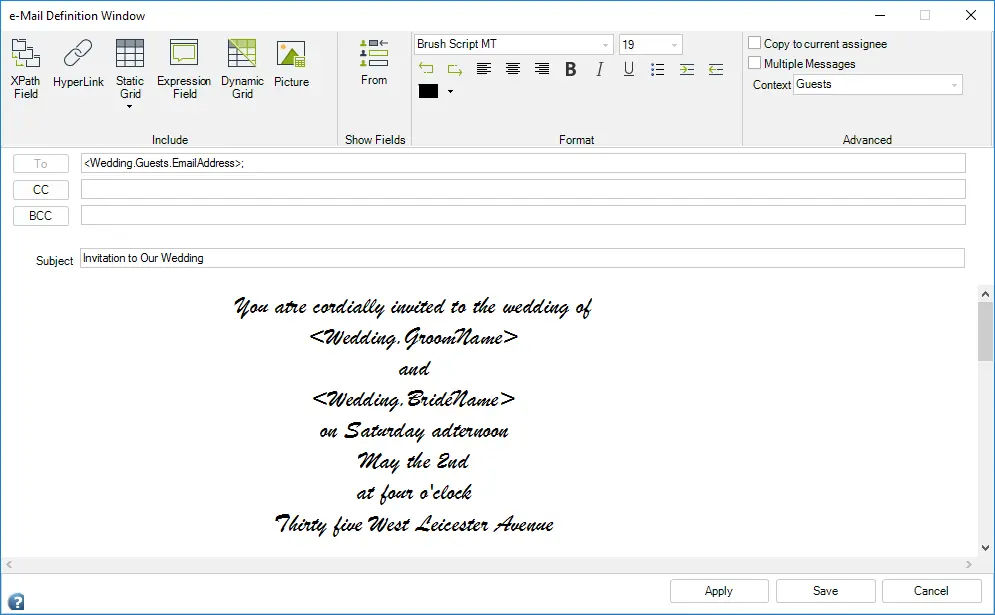
Task: Click the CC button
Action: click(41, 190)
